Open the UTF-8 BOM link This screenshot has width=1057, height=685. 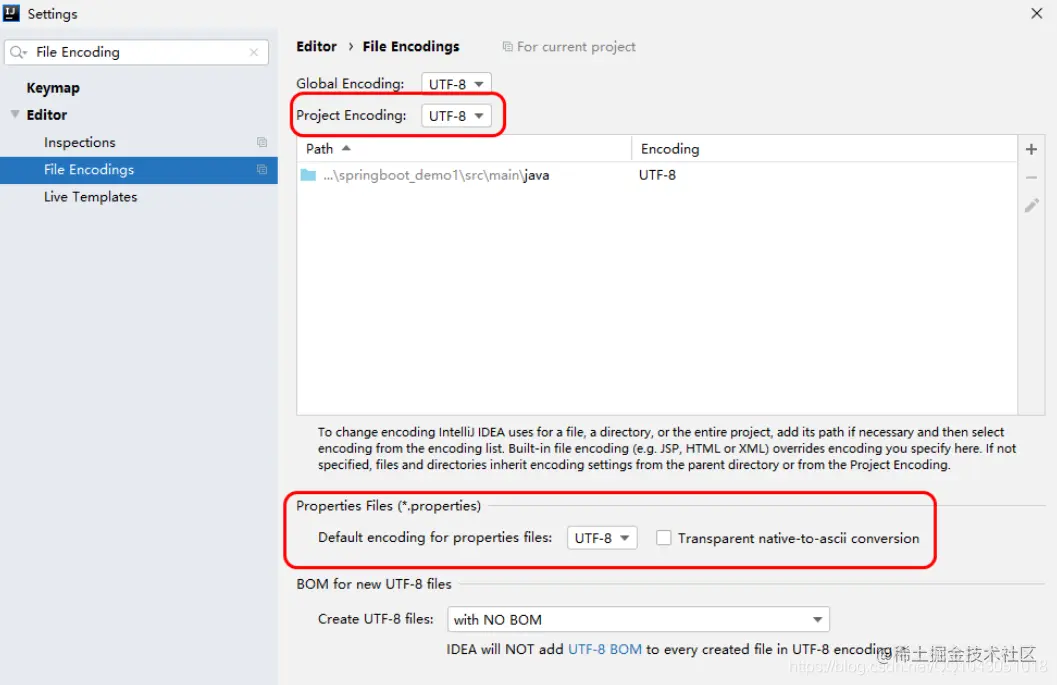(x=605, y=649)
